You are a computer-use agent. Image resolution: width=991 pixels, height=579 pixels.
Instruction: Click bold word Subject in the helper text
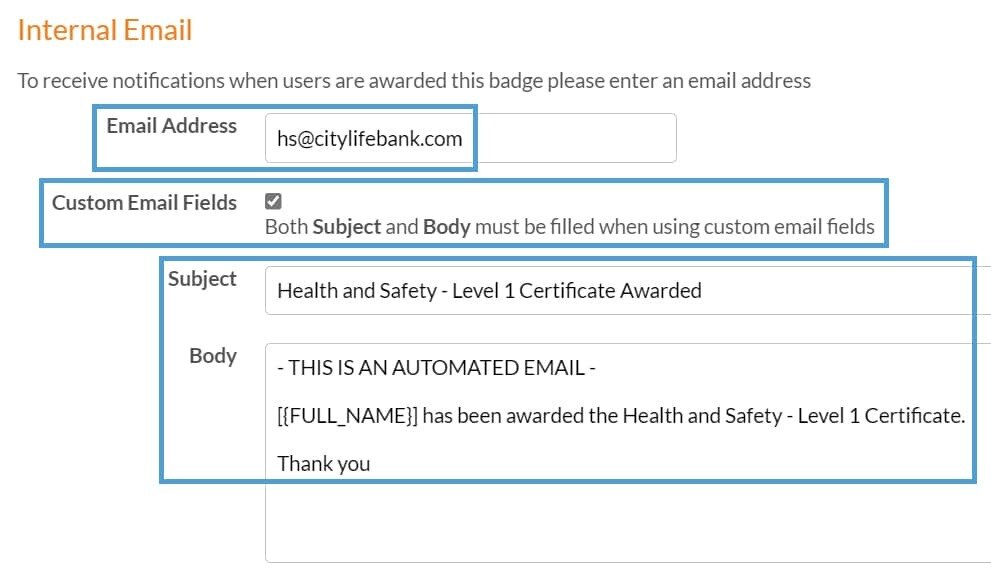pos(346,227)
